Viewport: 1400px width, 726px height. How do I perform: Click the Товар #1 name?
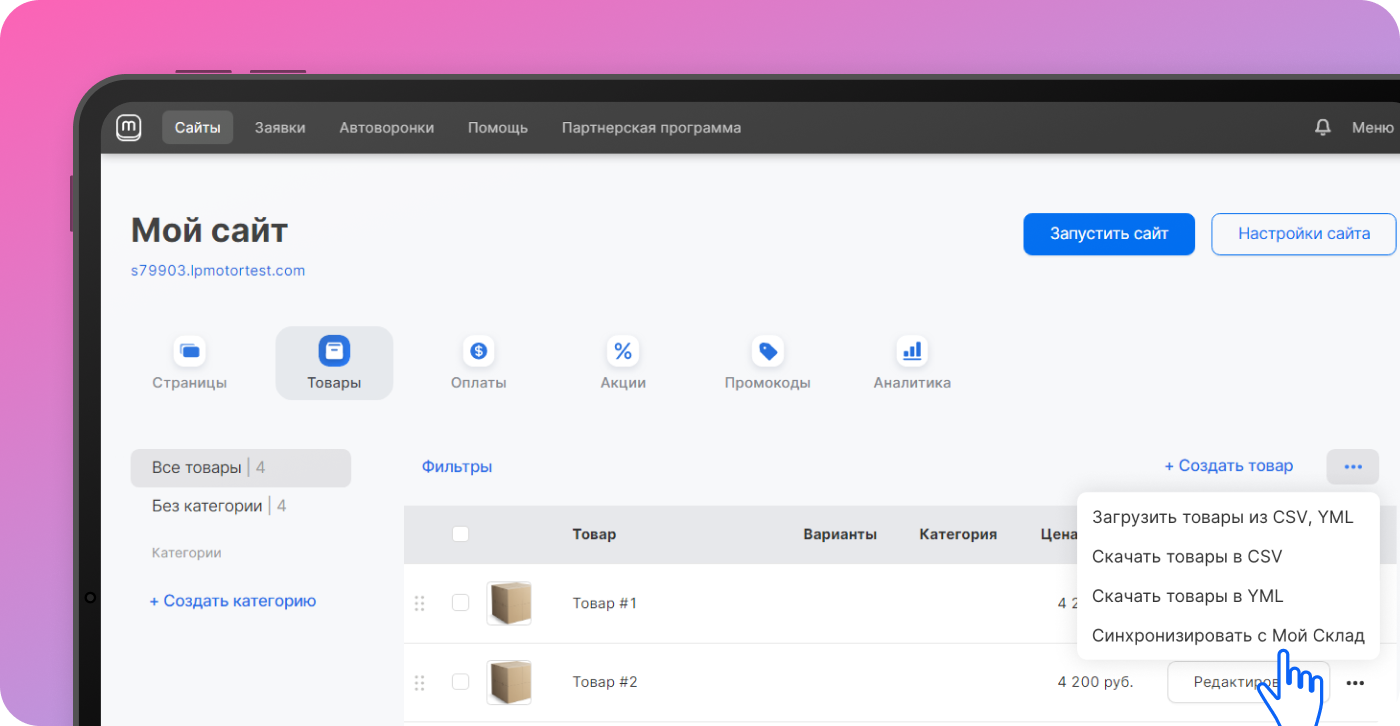[604, 603]
